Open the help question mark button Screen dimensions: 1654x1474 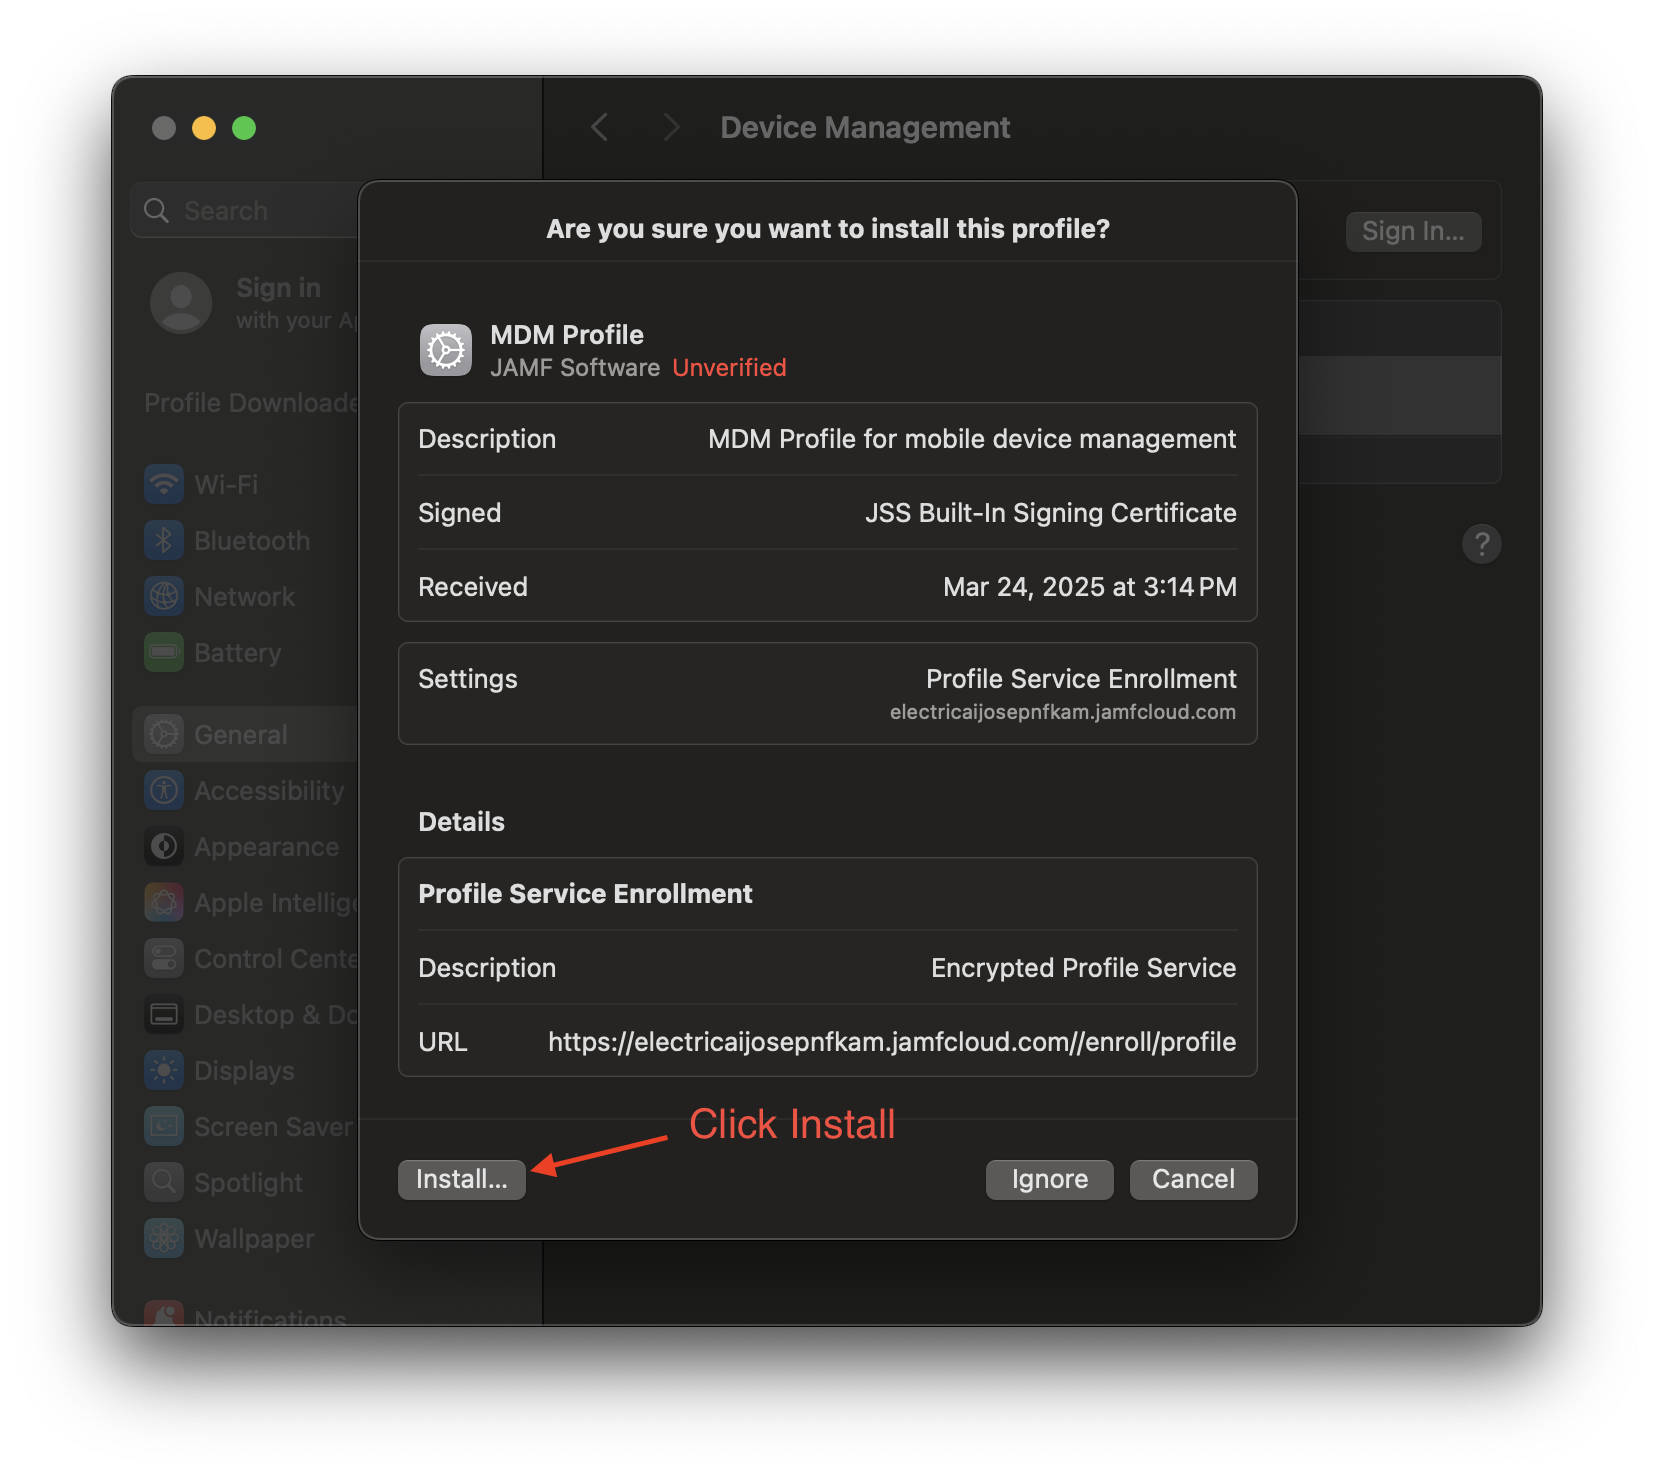1481,544
